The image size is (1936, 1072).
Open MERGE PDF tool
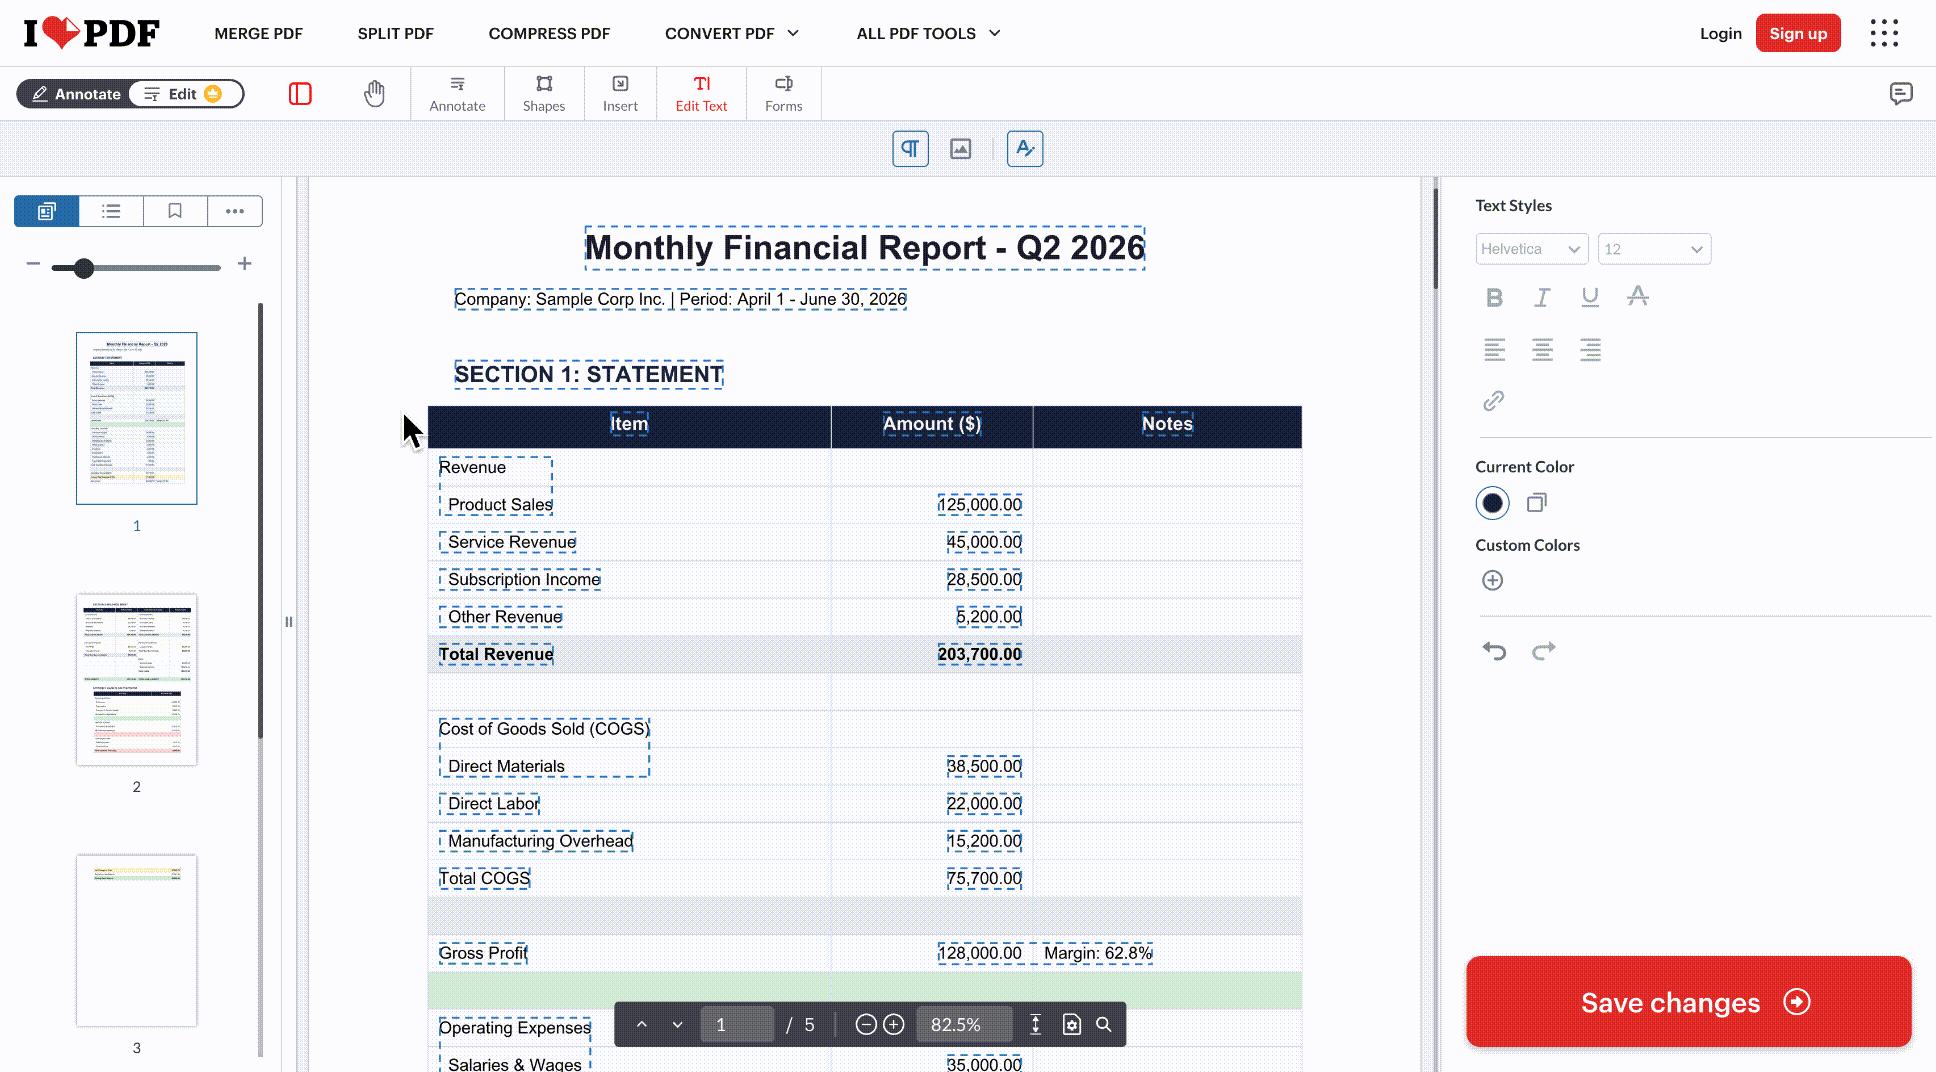pyautogui.click(x=258, y=33)
